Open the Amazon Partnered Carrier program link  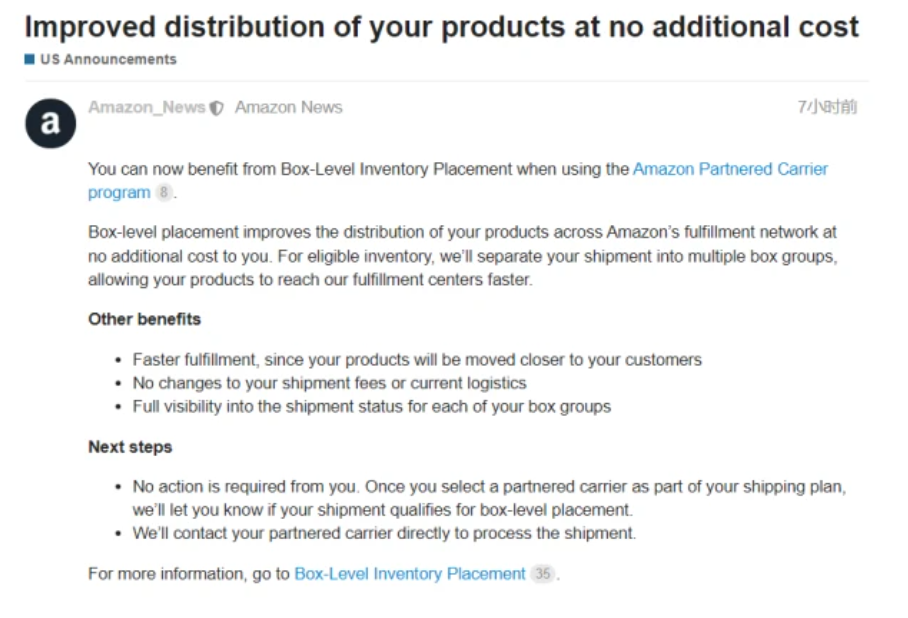[457, 181]
